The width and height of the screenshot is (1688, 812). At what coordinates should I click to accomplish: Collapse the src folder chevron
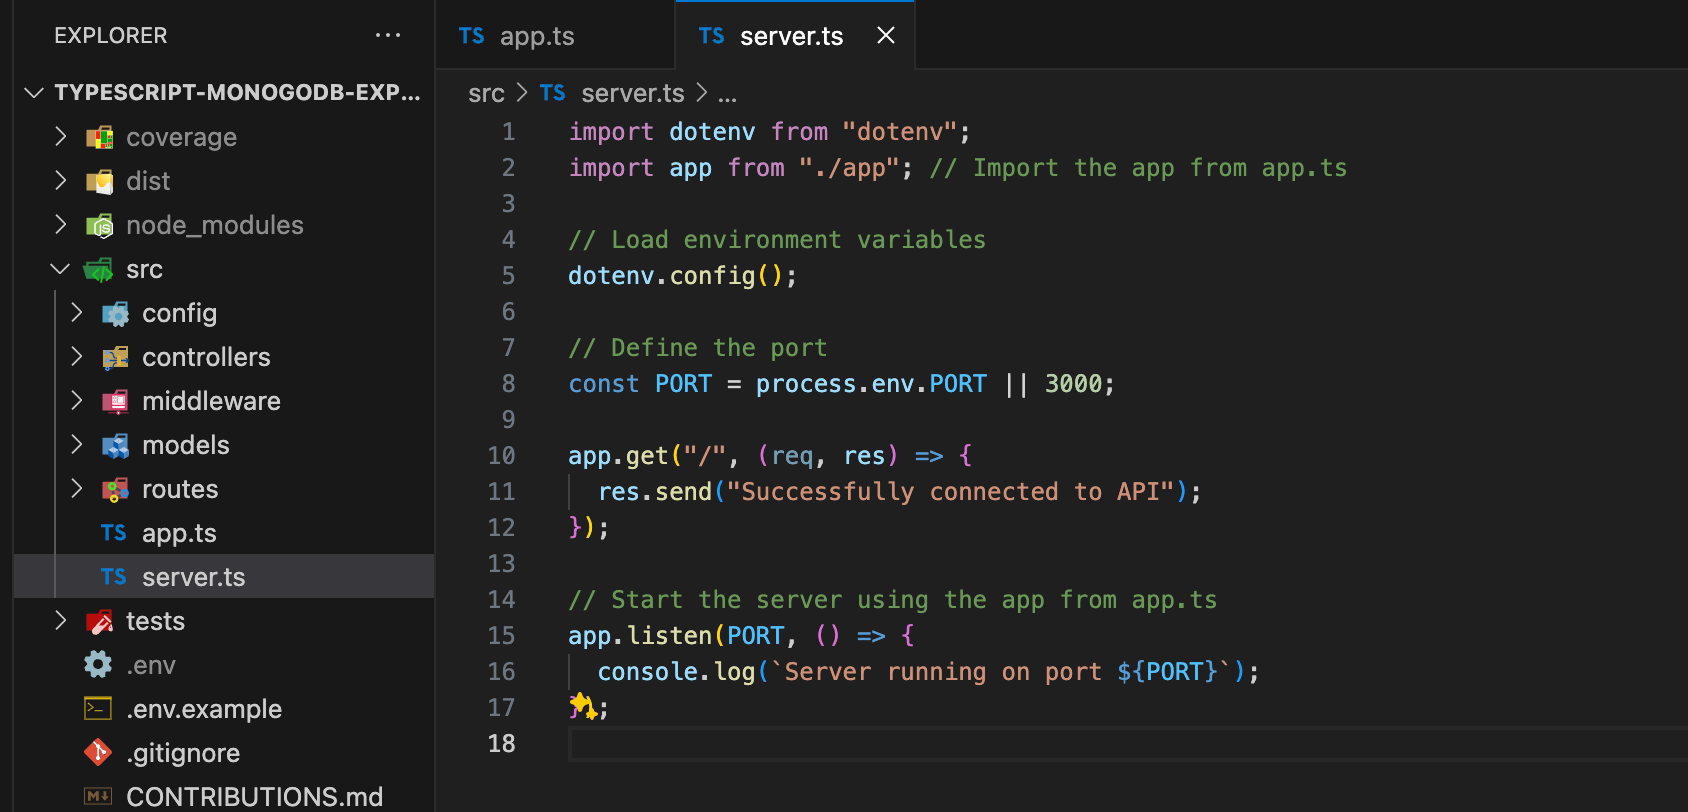click(60, 269)
